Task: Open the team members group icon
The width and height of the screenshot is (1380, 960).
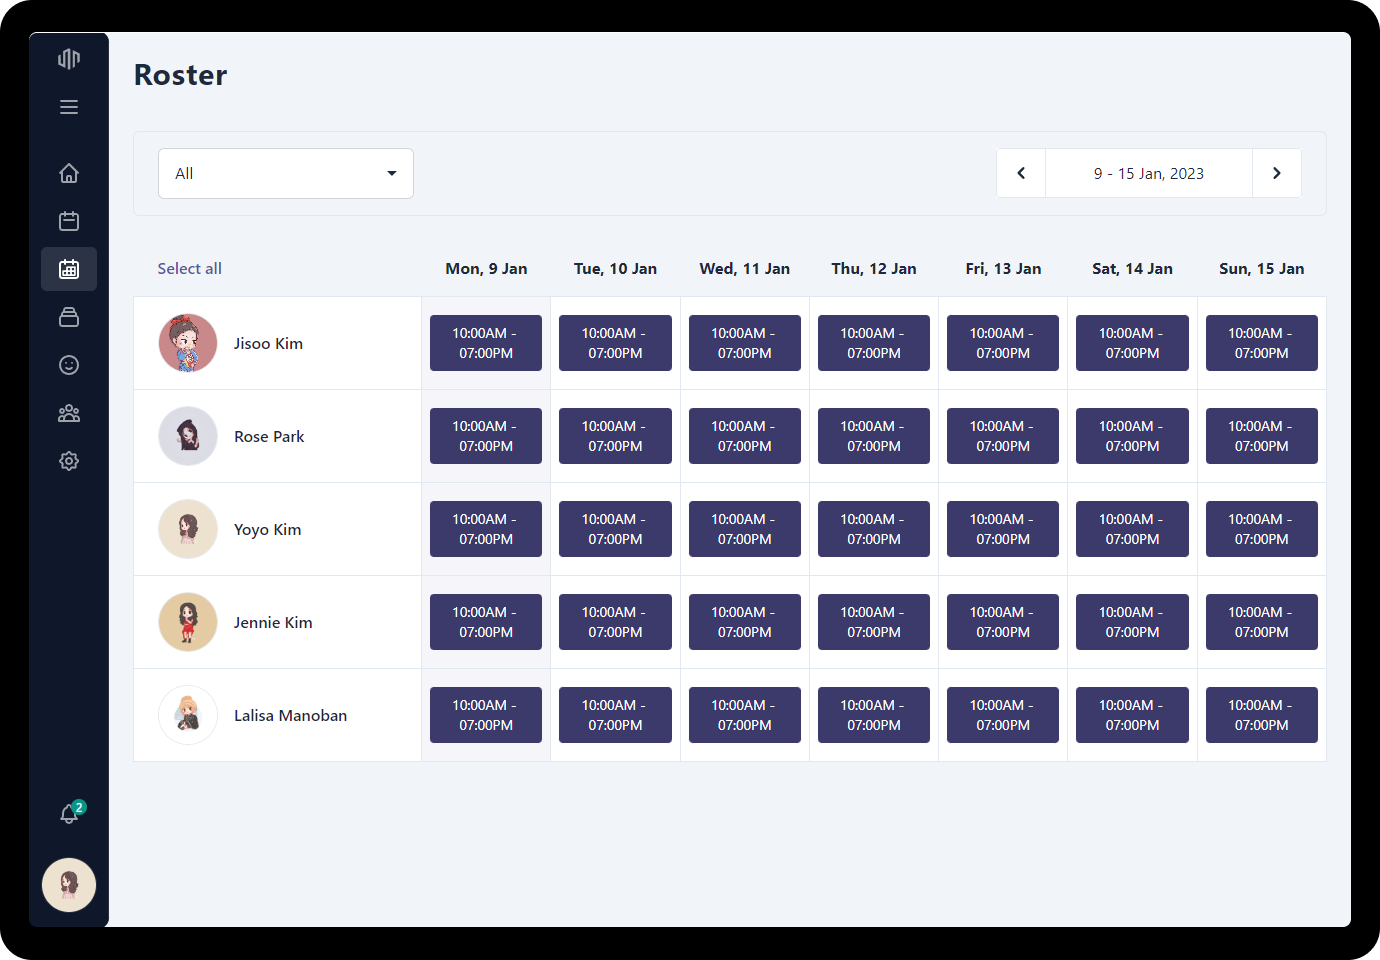Action: click(69, 413)
